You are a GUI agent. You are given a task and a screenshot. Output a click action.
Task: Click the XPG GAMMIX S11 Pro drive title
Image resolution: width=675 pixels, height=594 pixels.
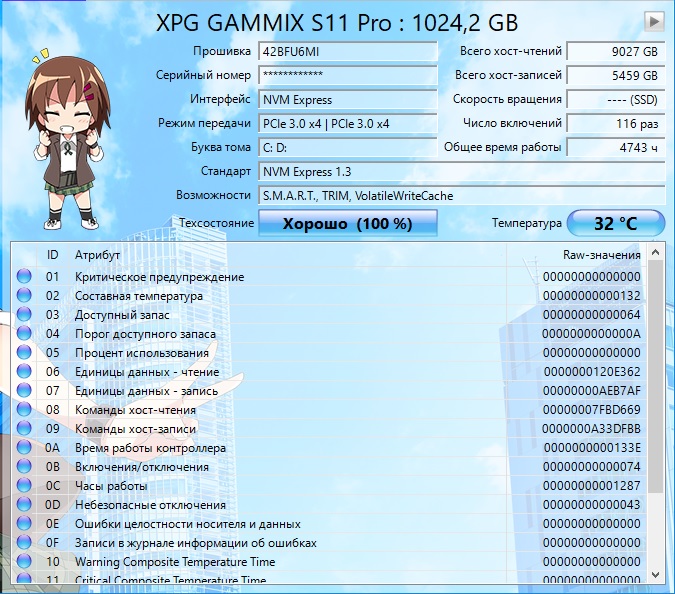point(337,22)
